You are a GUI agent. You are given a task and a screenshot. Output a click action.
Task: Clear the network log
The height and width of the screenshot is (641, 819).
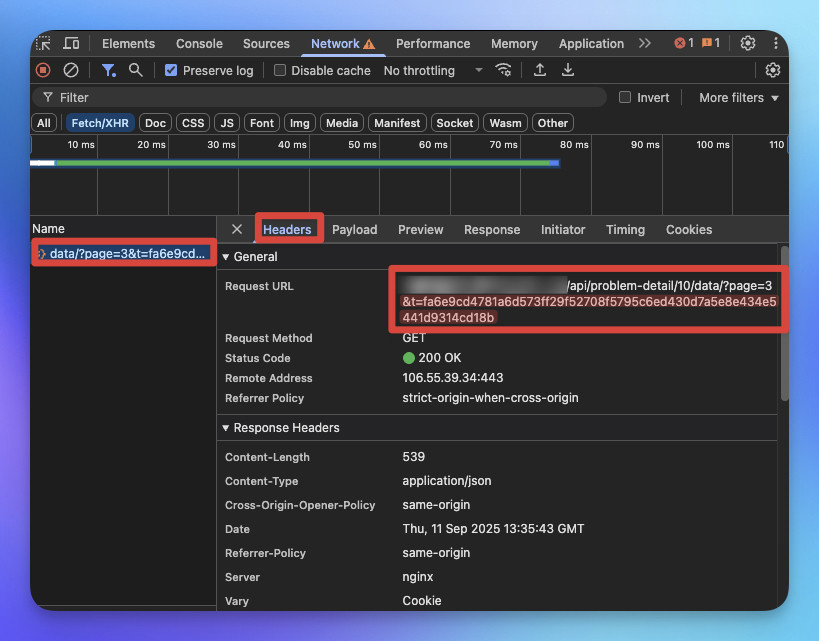point(71,70)
